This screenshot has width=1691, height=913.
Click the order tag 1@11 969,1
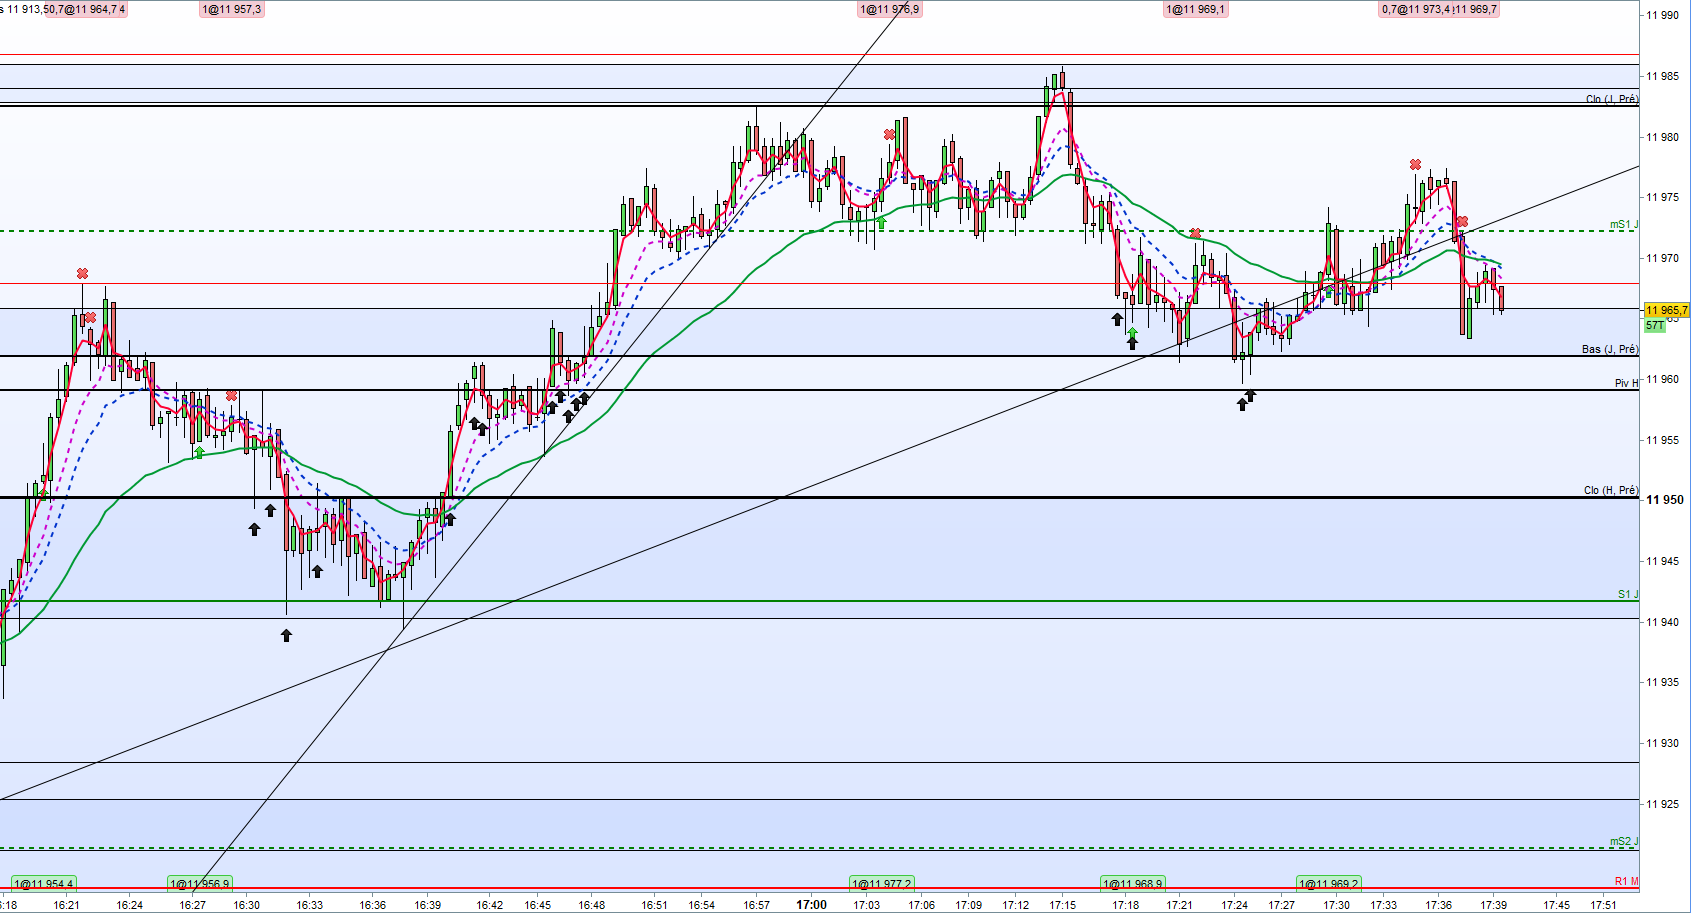pyautogui.click(x=1195, y=9)
